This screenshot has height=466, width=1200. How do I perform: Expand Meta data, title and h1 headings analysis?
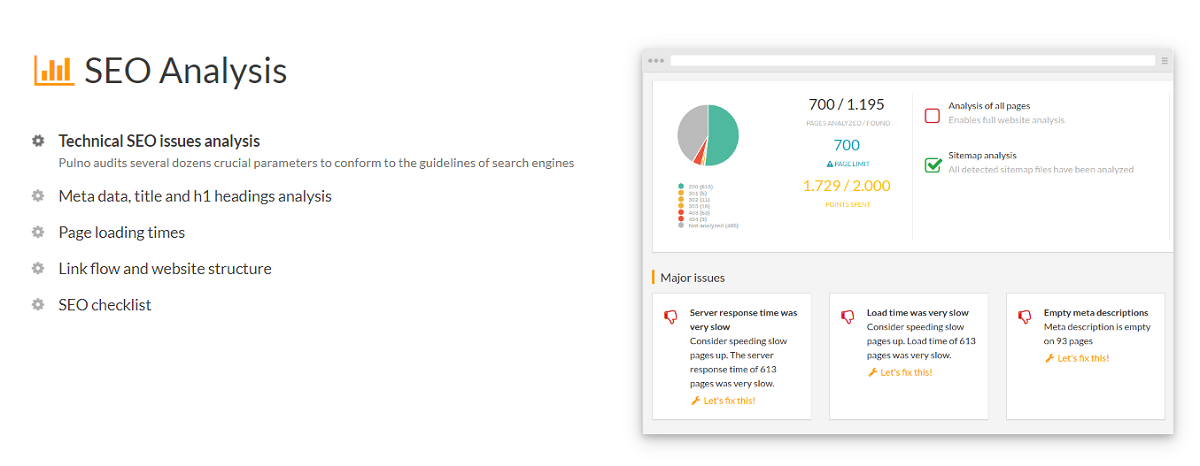point(195,196)
